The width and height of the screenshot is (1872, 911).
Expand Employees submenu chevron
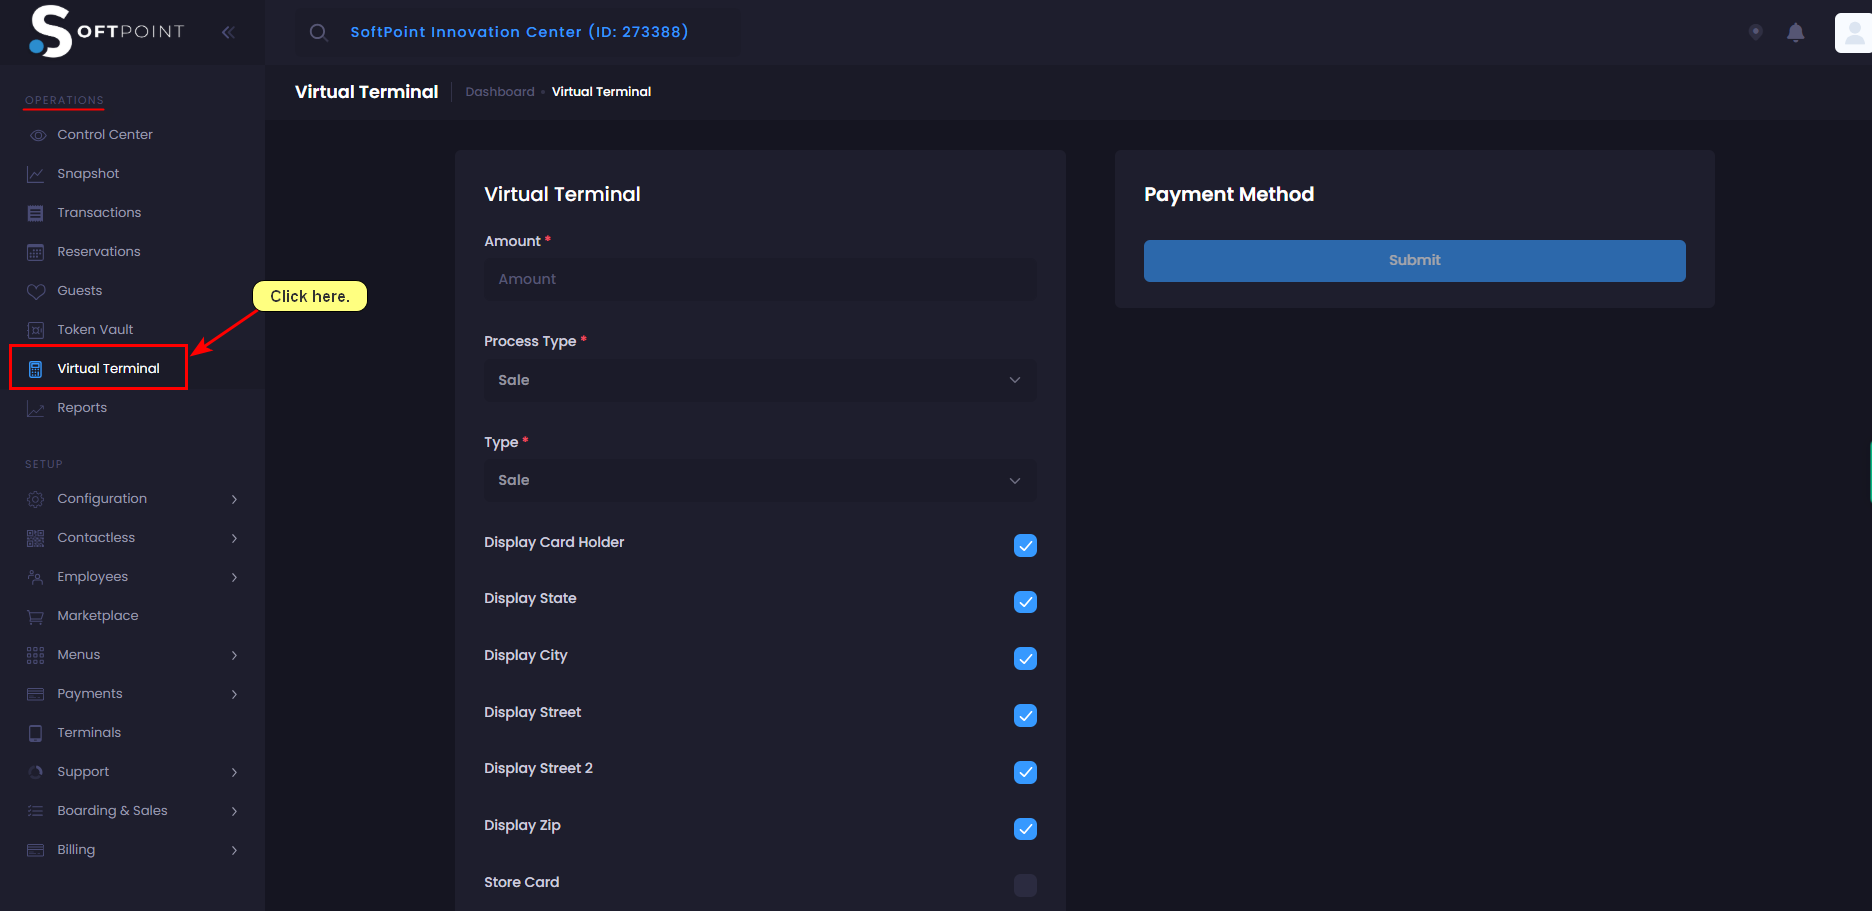point(234,577)
